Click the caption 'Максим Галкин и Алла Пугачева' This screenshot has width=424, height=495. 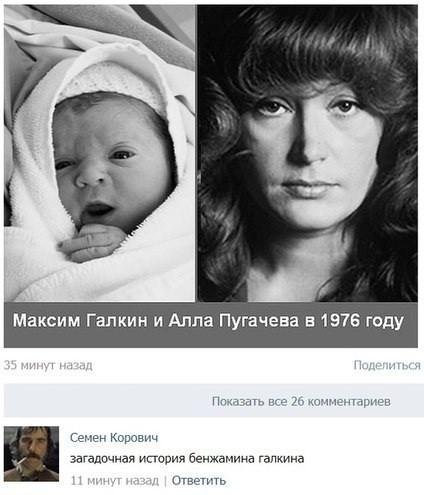click(156, 321)
